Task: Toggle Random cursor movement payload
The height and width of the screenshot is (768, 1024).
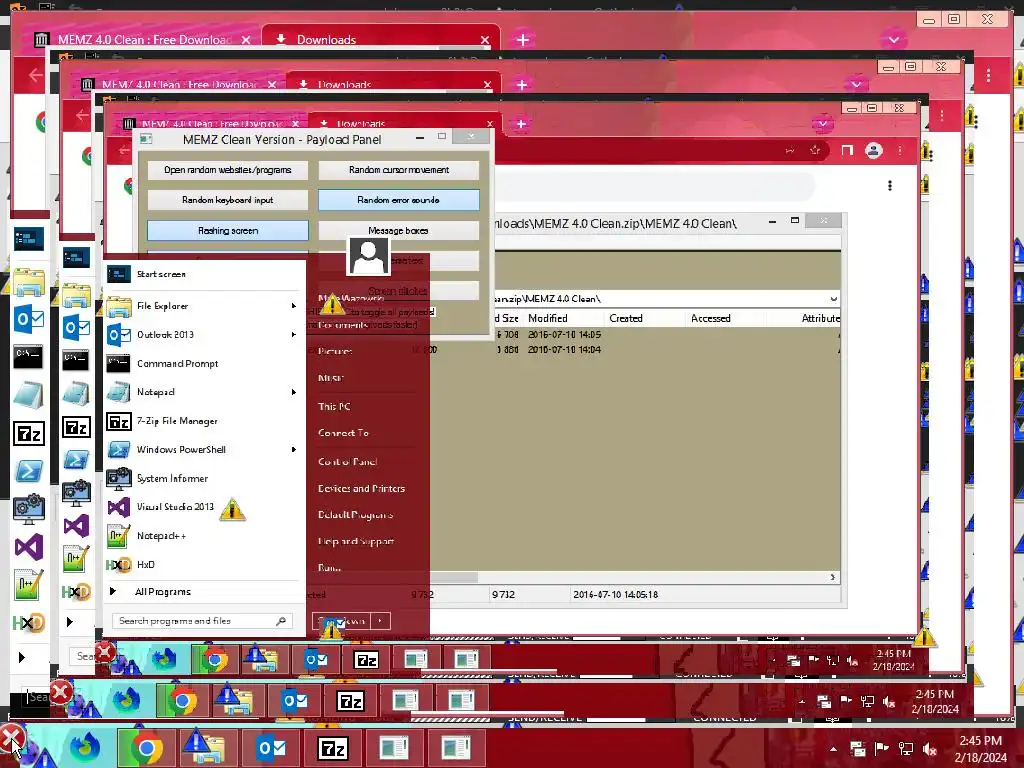Action: [398, 170]
